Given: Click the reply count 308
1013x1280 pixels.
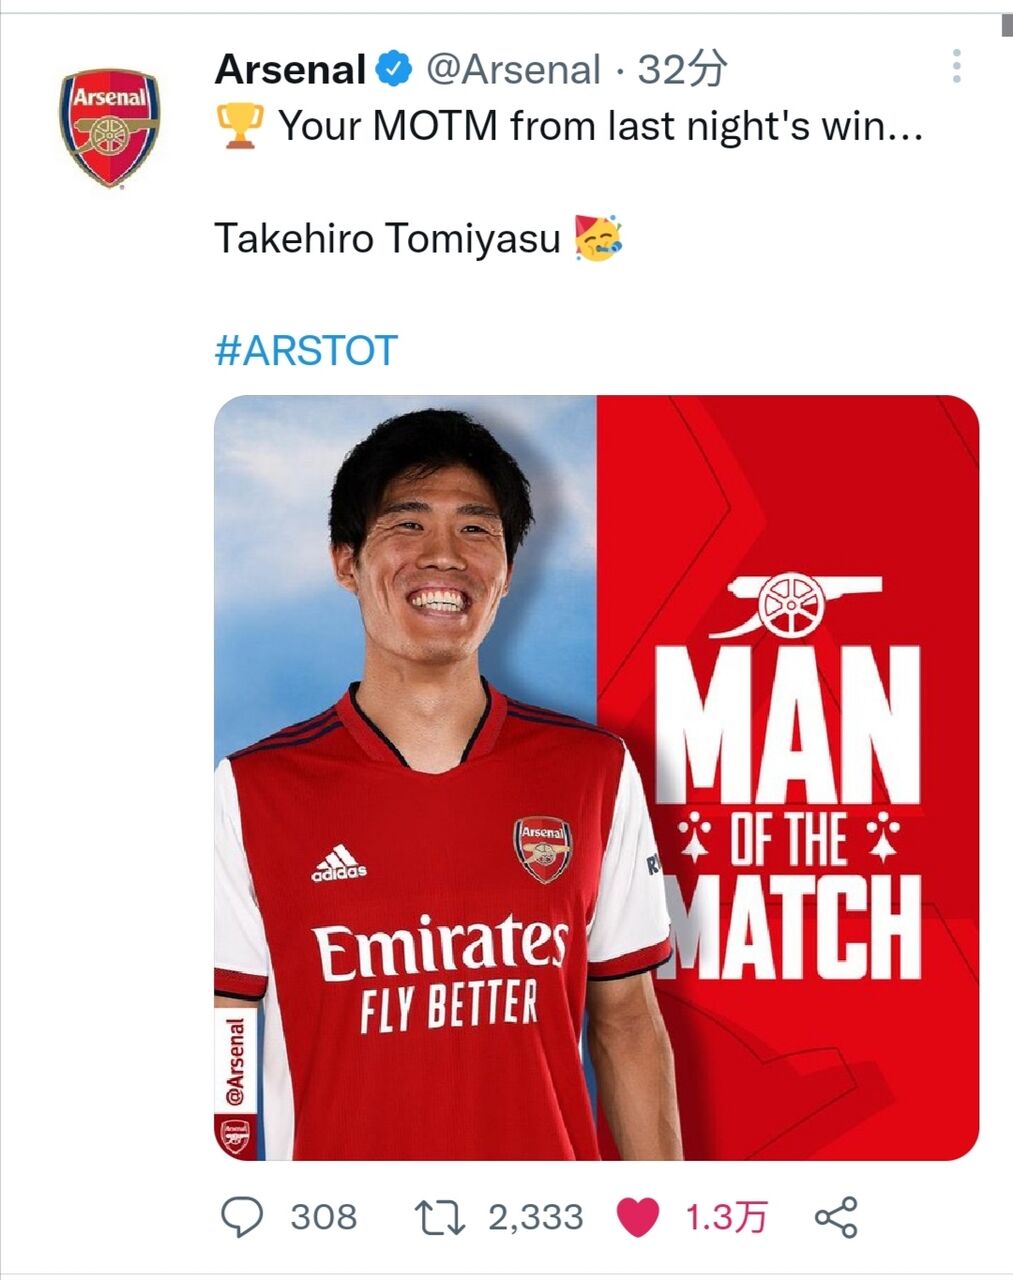Looking at the screenshot, I should point(323,1217).
